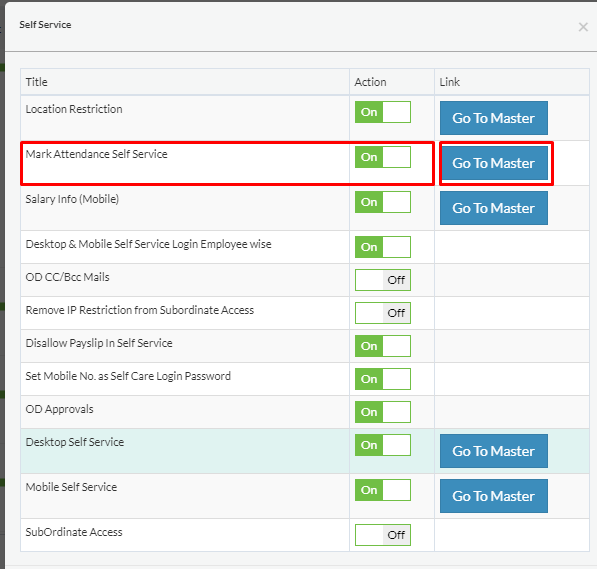Viewport: 597px width, 569px height.
Task: Enable the OD CC/Bcc Mails switch
Action: click(x=383, y=280)
